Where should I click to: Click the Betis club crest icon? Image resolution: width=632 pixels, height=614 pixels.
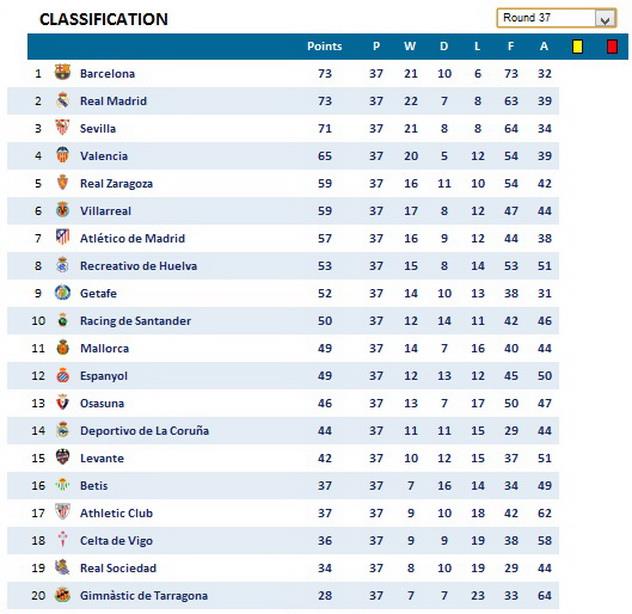point(62,486)
